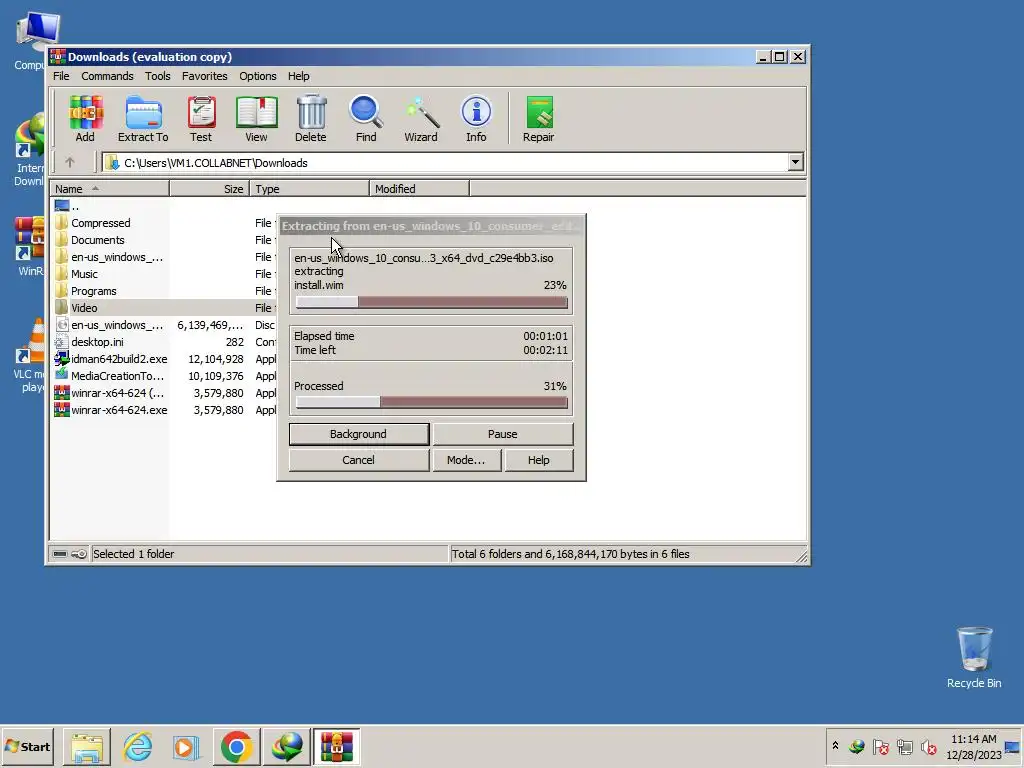The image size is (1024, 768).
Task: Open Windows Media Player from taskbar
Action: 187,746
